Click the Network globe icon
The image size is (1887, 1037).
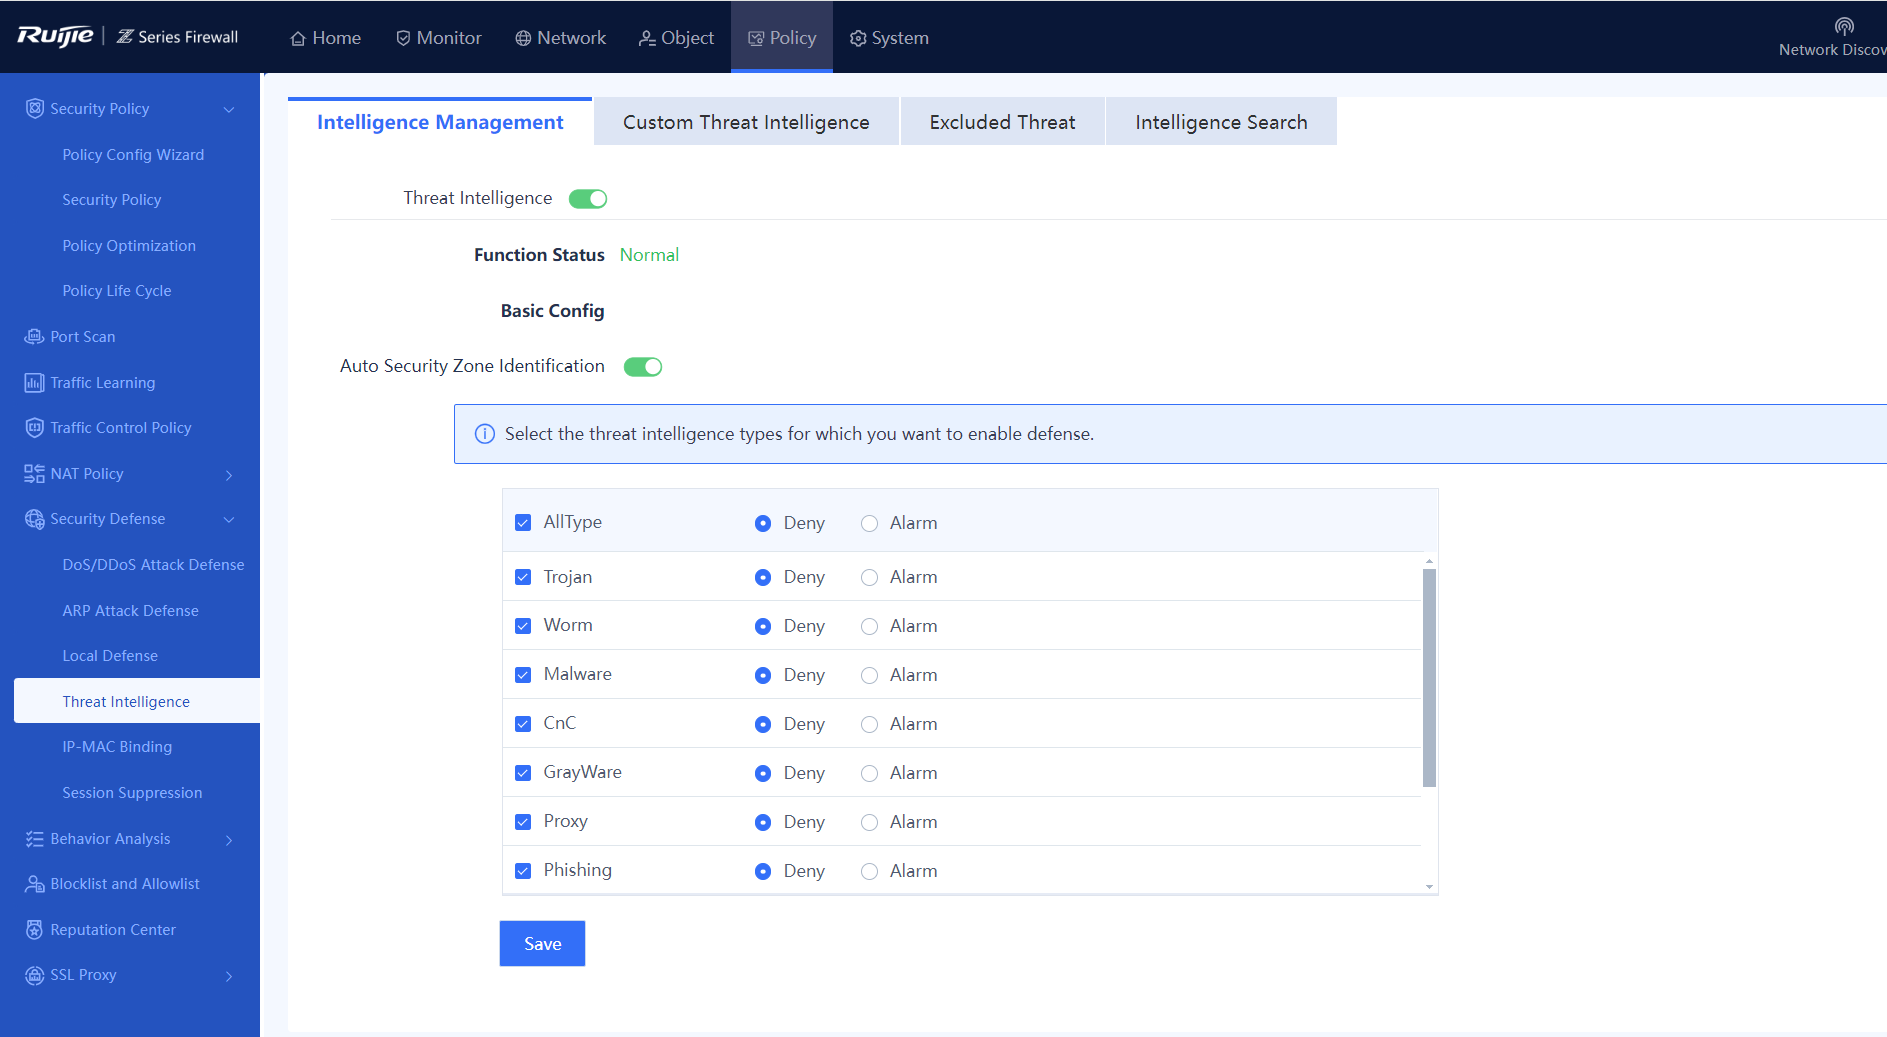pos(523,38)
